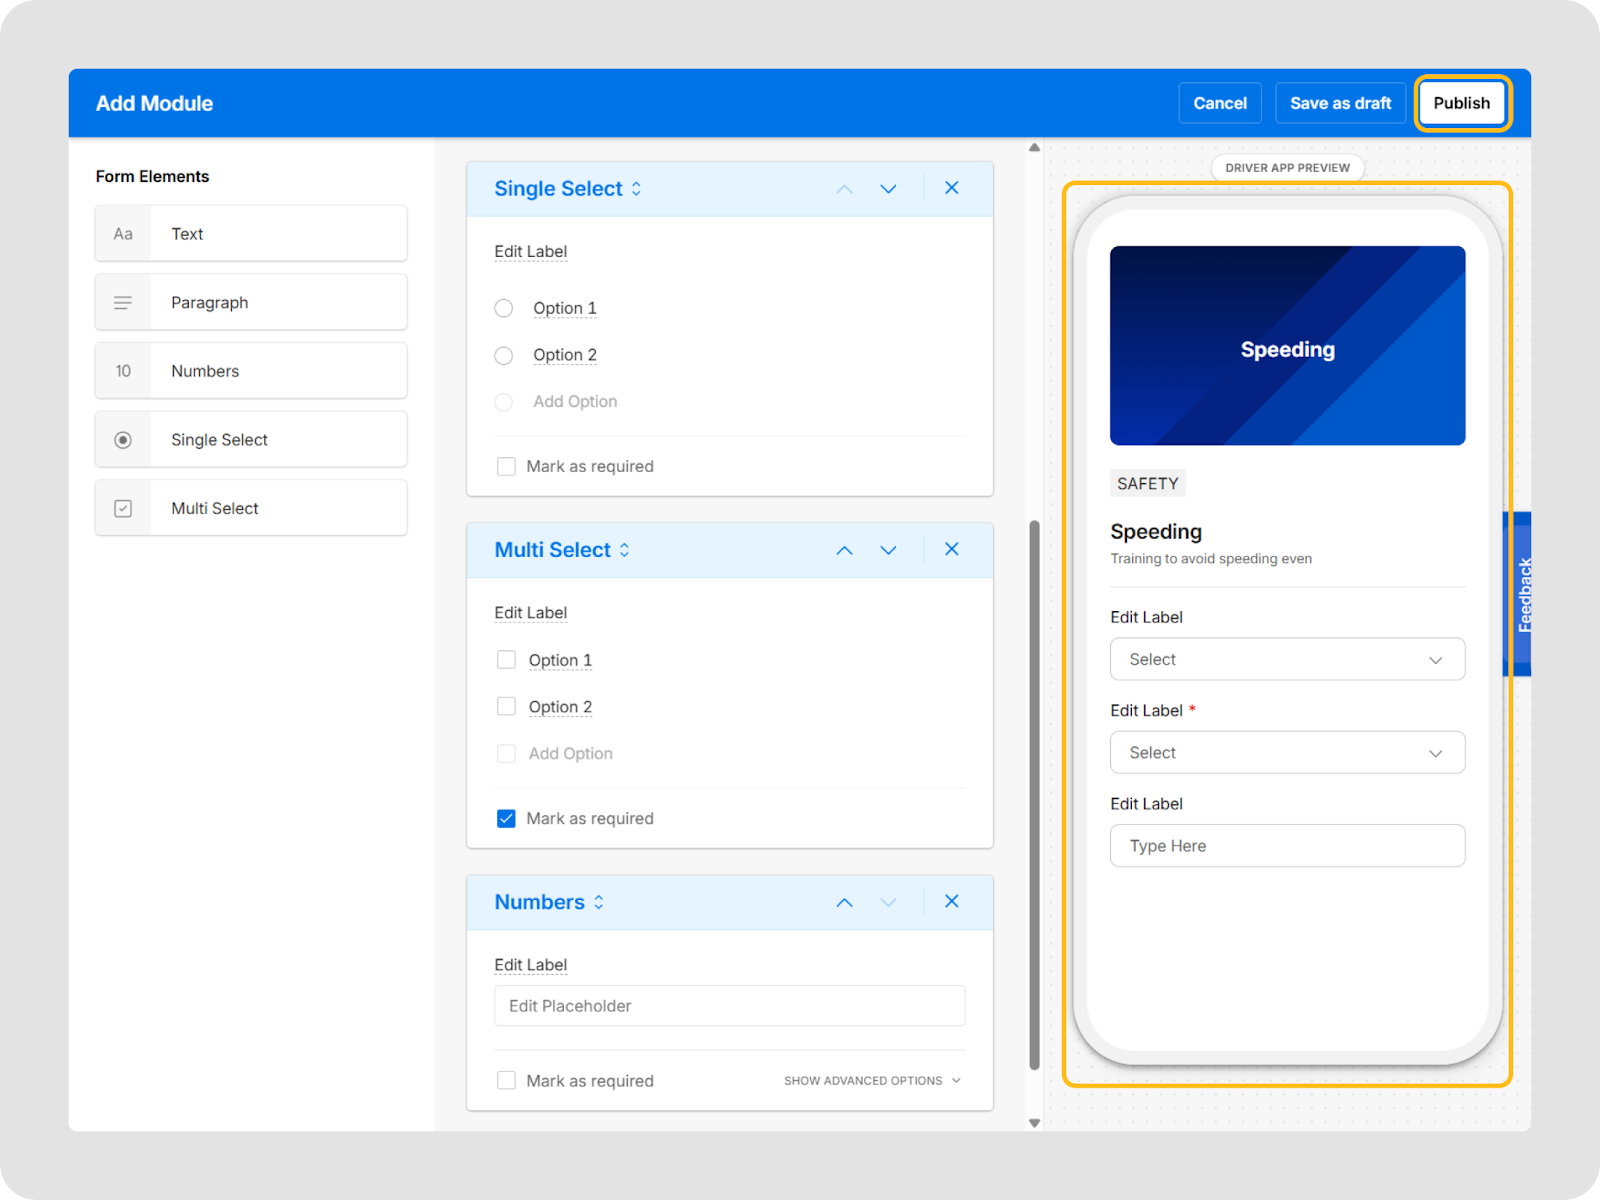Select Option 1 radio button in Single Select

504,308
